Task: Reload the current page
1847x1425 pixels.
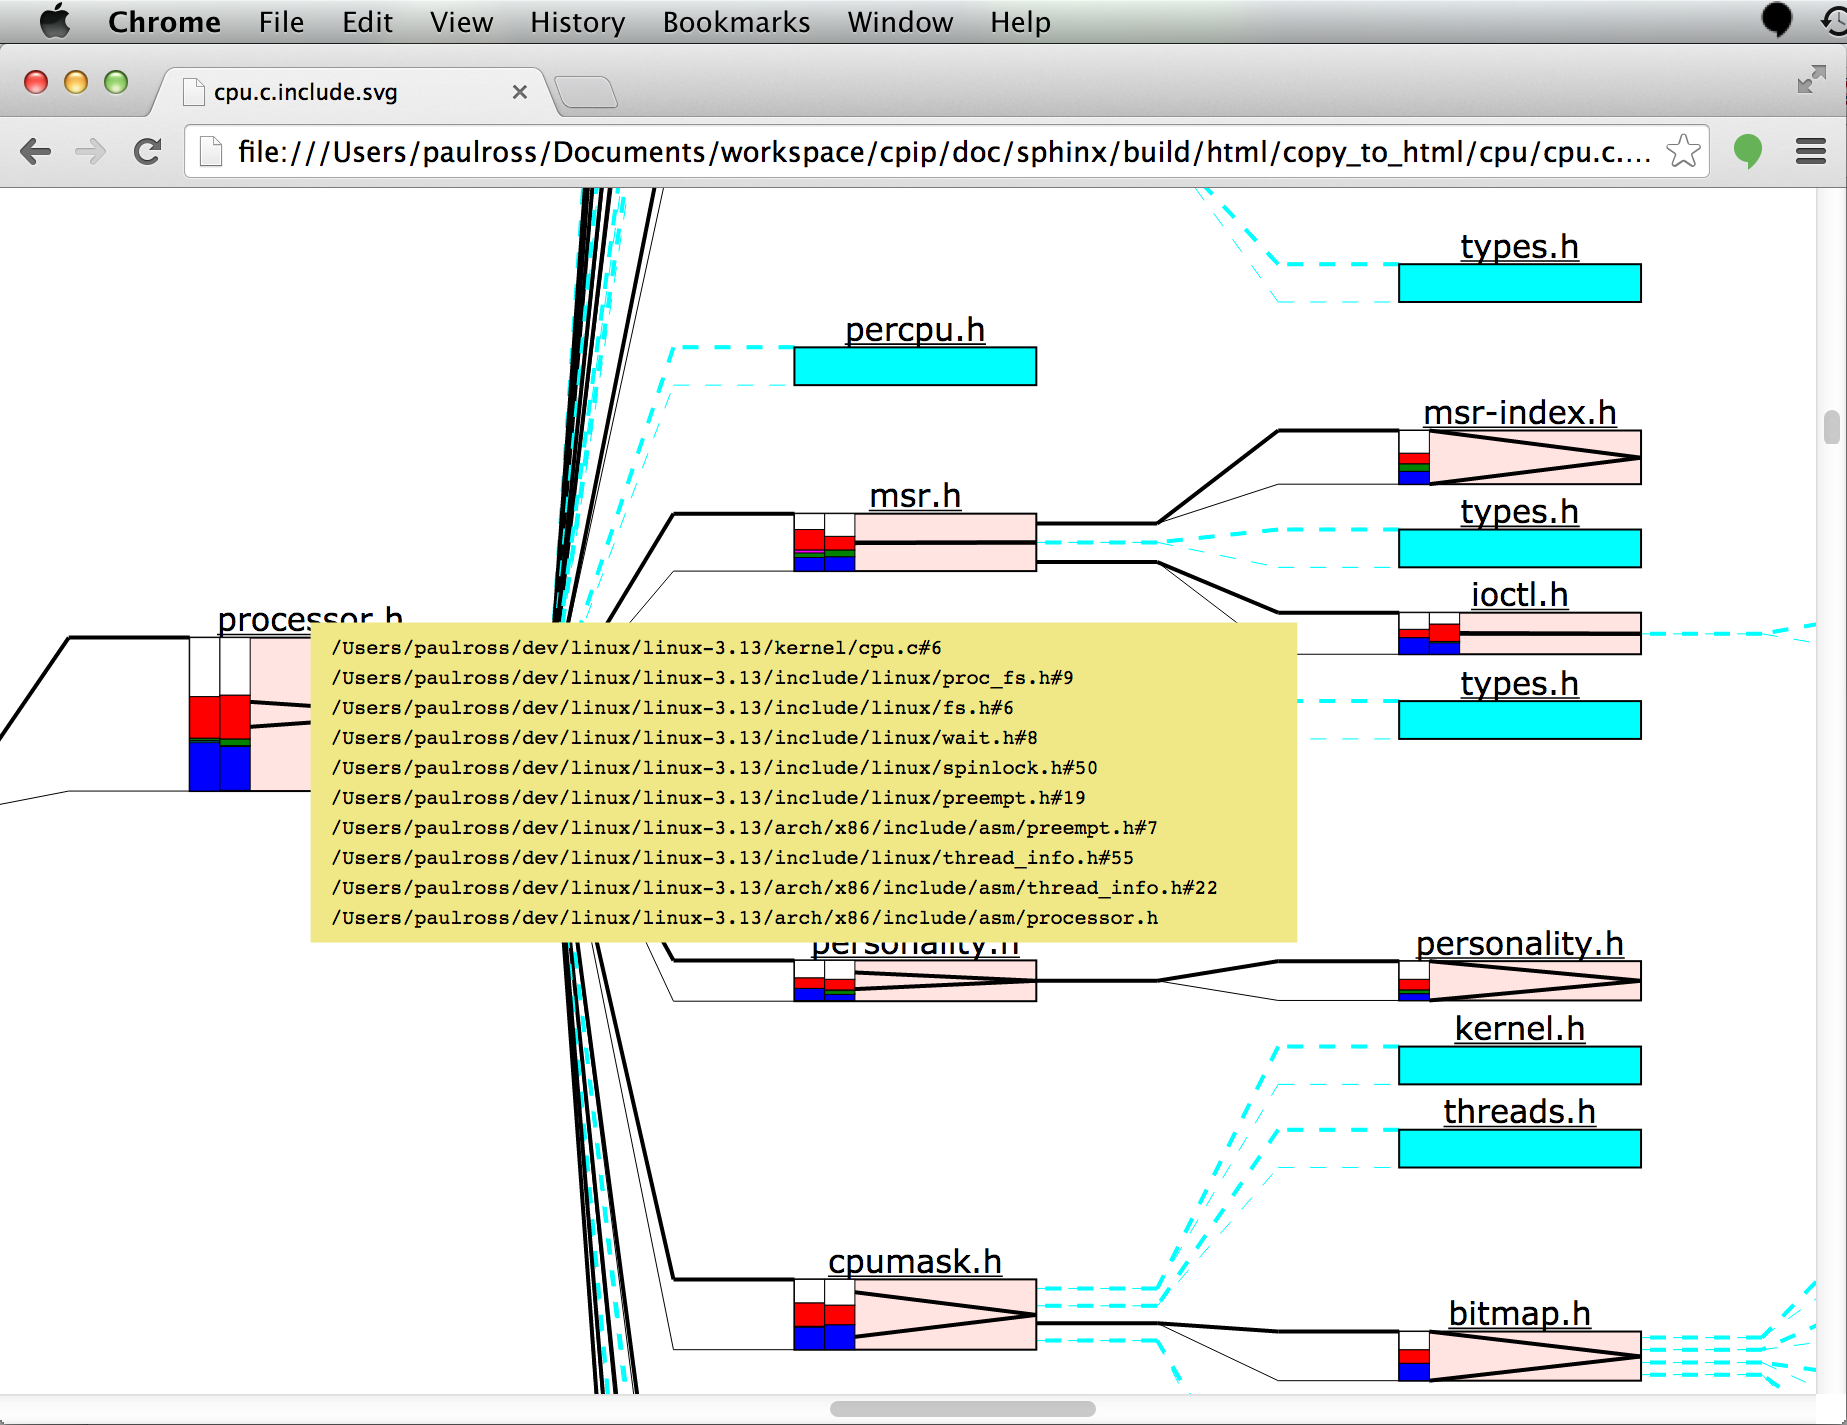Action: tap(147, 152)
